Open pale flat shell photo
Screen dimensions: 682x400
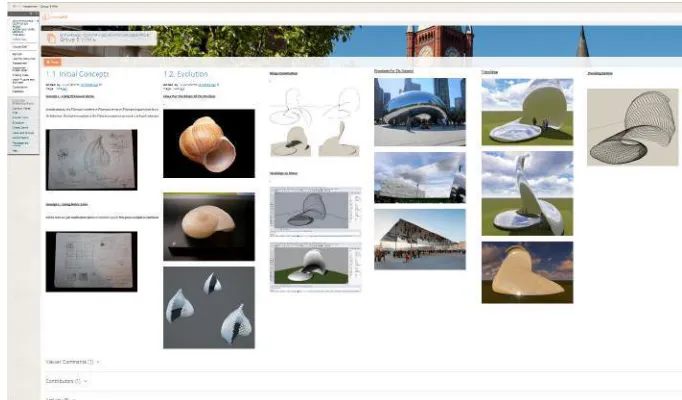[x=209, y=227]
